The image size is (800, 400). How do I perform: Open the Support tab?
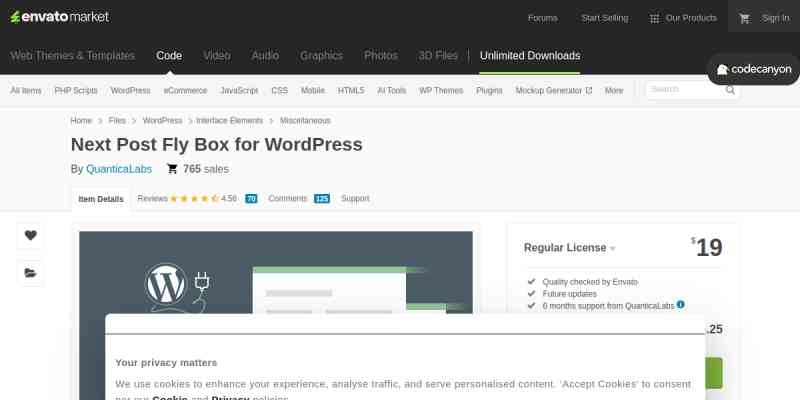pyautogui.click(x=355, y=198)
